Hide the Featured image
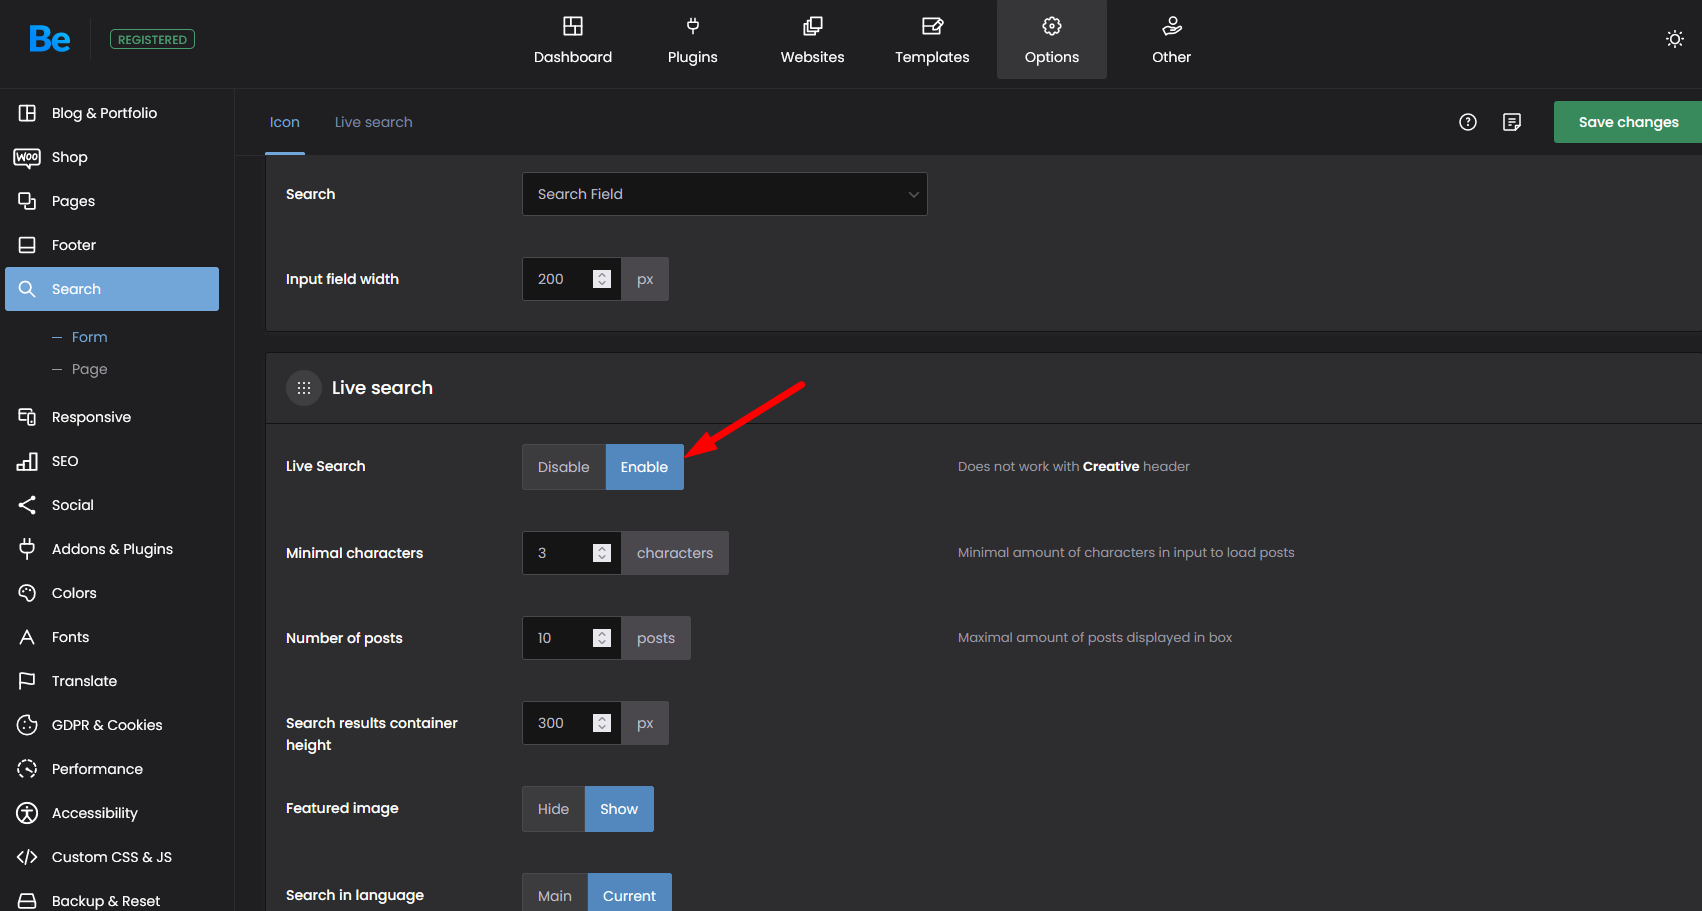 pyautogui.click(x=553, y=809)
